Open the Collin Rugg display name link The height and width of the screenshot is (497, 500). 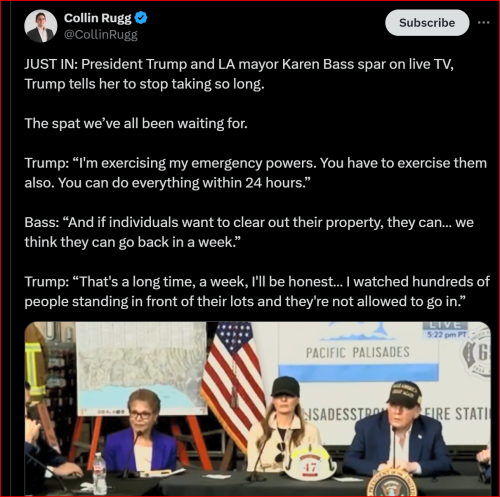pyautogui.click(x=98, y=18)
